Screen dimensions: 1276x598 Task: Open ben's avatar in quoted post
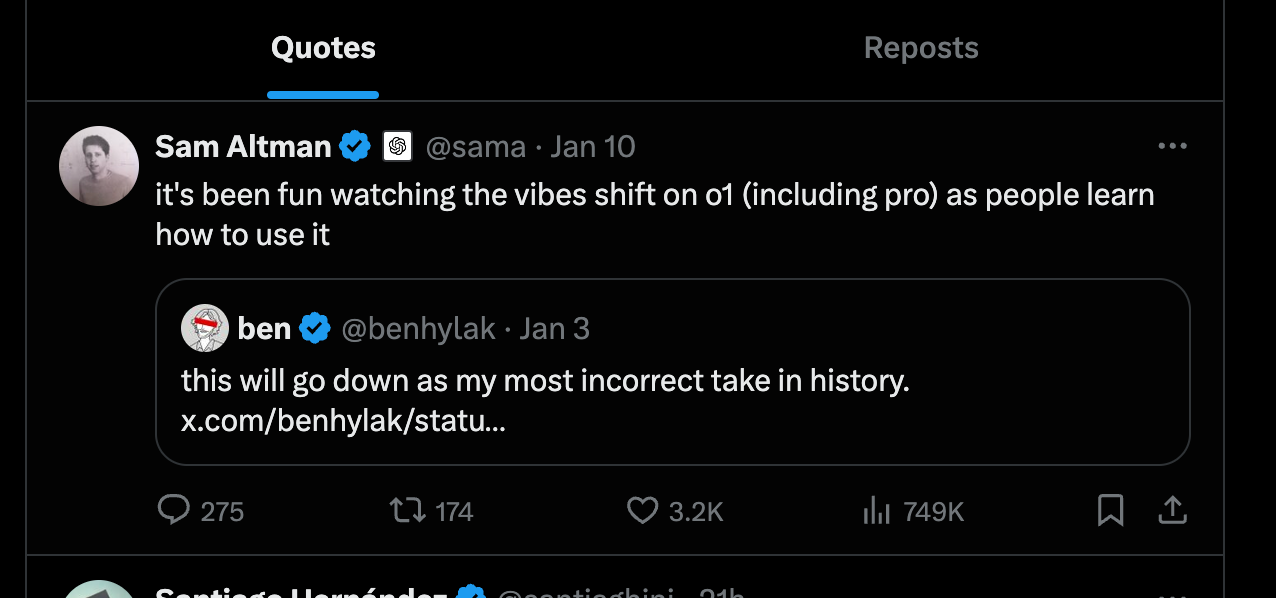tap(205, 328)
